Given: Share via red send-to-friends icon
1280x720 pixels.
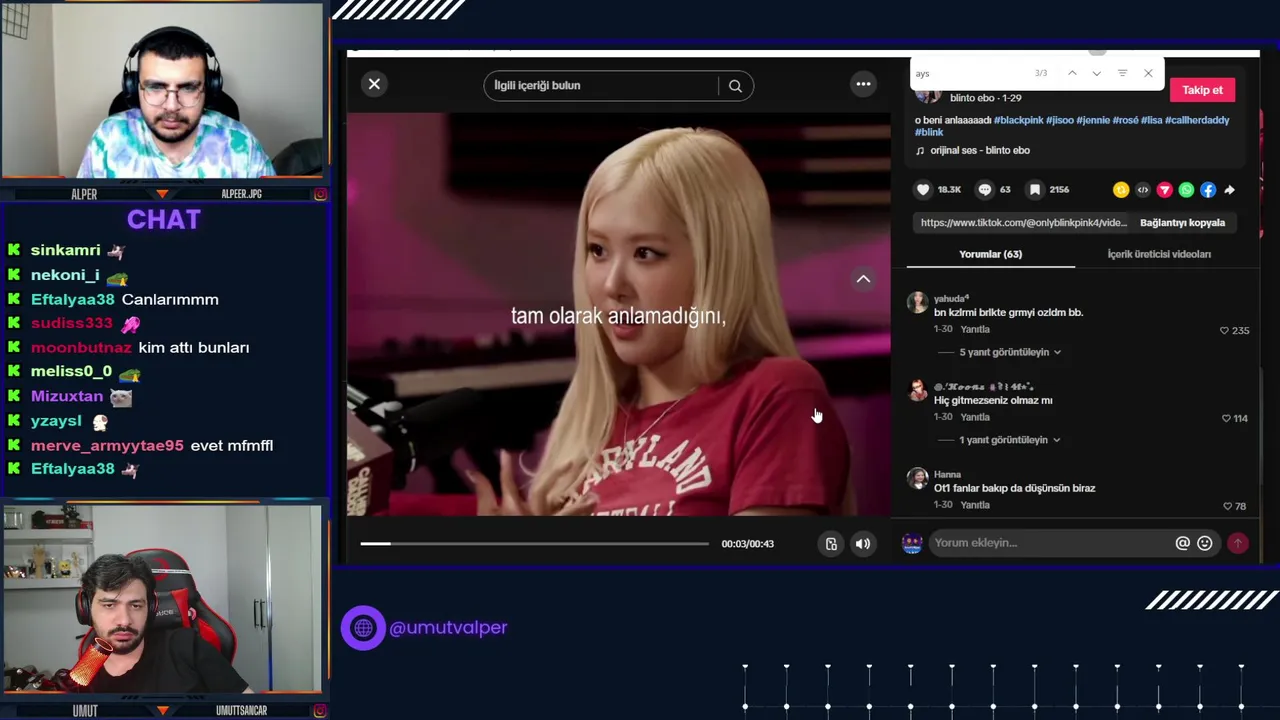Looking at the screenshot, I should coord(1164,190).
